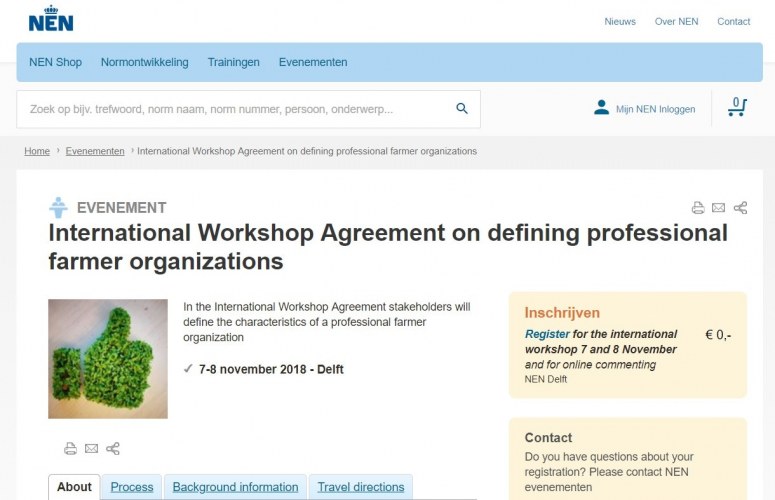Click the Nieuws link in the header
This screenshot has width=775, height=500.
tap(620, 22)
